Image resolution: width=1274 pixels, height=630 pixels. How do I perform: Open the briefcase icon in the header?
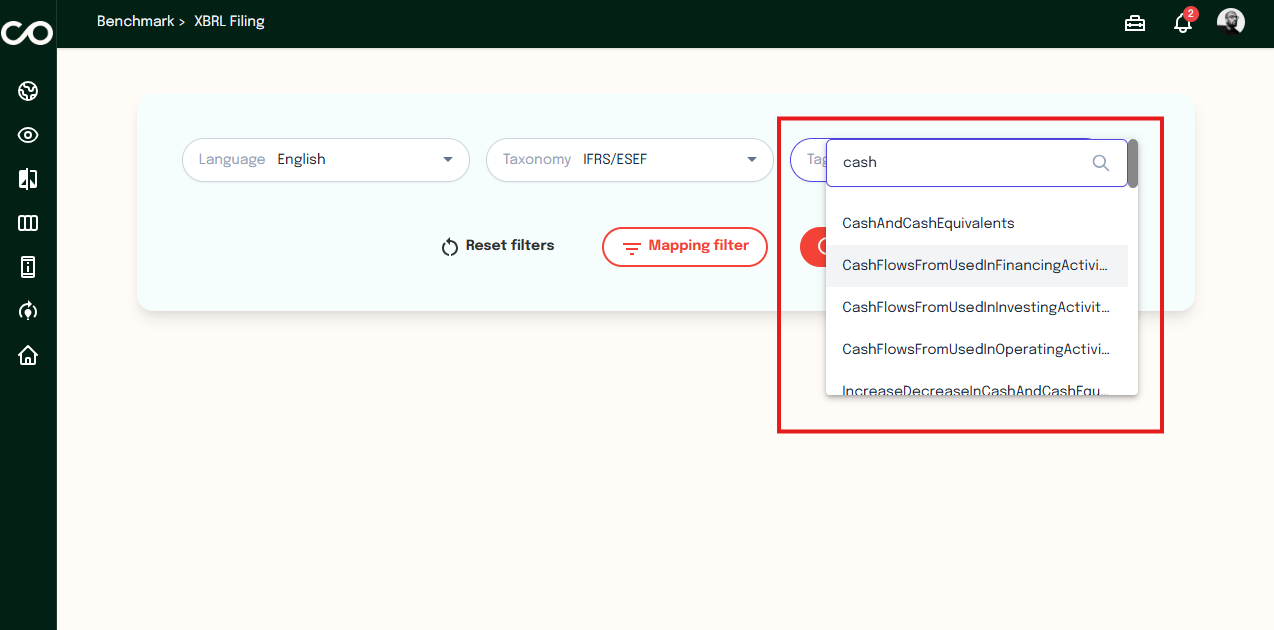pyautogui.click(x=1135, y=23)
